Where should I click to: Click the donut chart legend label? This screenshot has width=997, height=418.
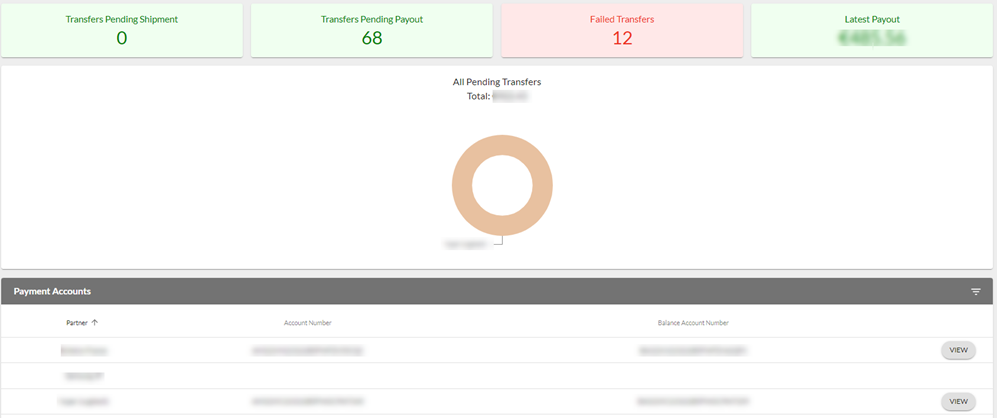(x=464, y=243)
